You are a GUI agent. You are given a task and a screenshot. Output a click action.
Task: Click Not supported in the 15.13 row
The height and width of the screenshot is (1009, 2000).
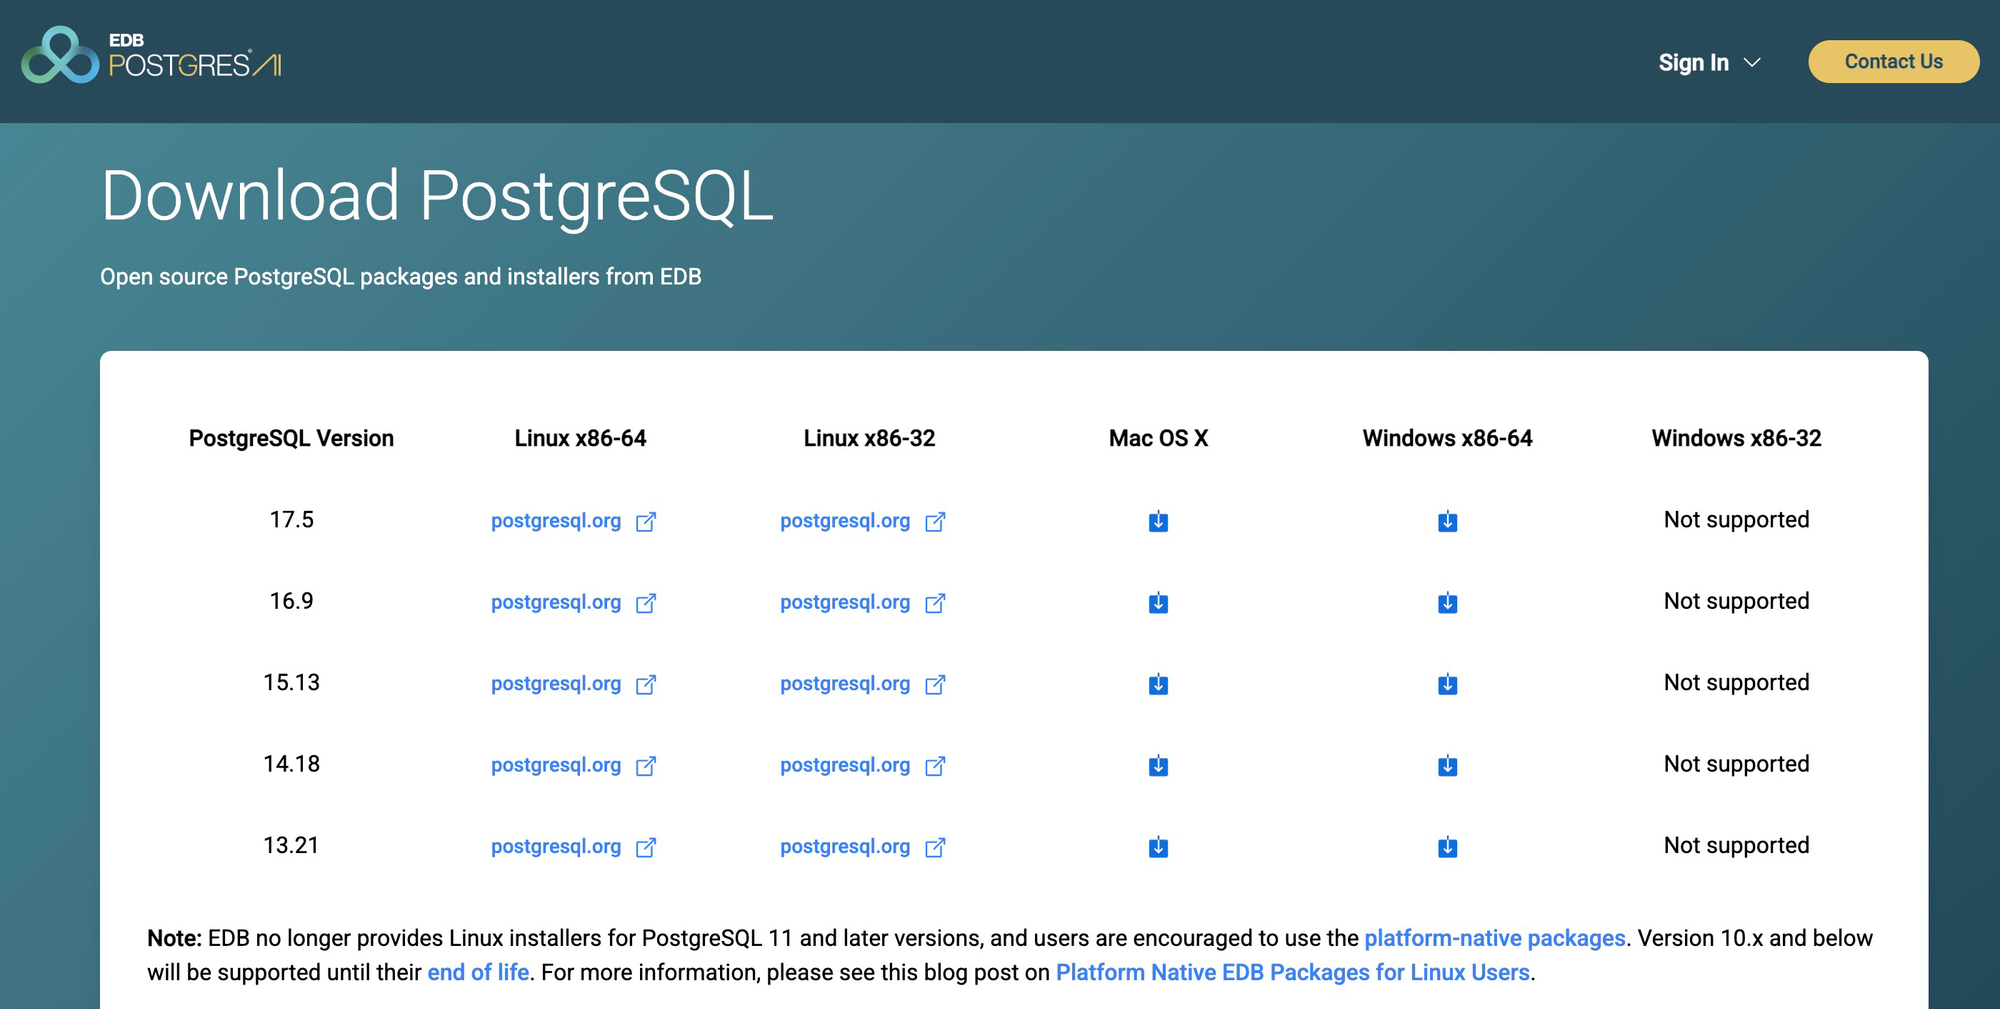pyautogui.click(x=1736, y=683)
